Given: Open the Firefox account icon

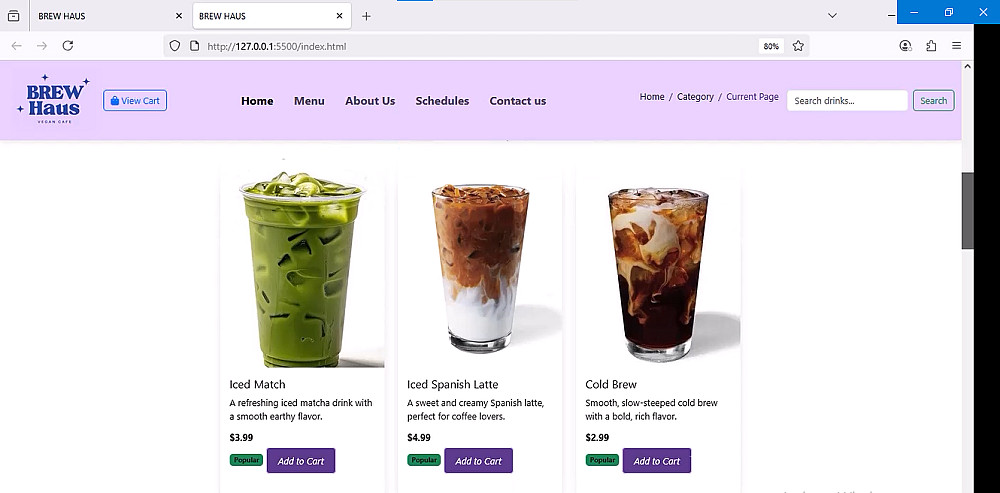Looking at the screenshot, I should pos(905,46).
